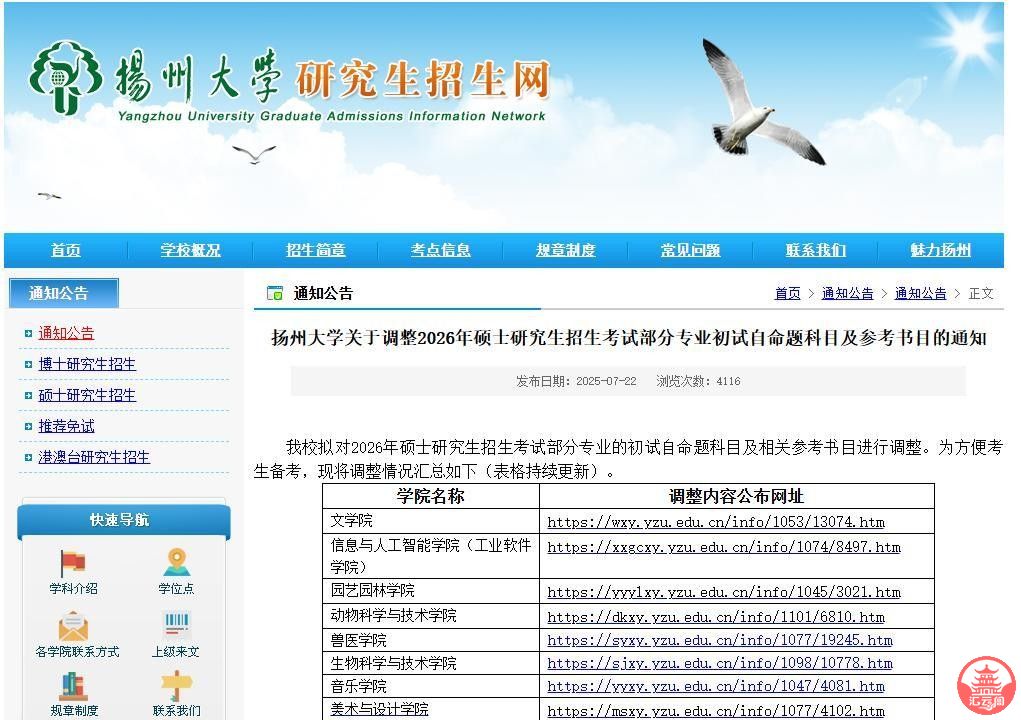Click second 通知公告 breadcrumb link
Viewport: 1021px width, 720px height.
point(920,294)
